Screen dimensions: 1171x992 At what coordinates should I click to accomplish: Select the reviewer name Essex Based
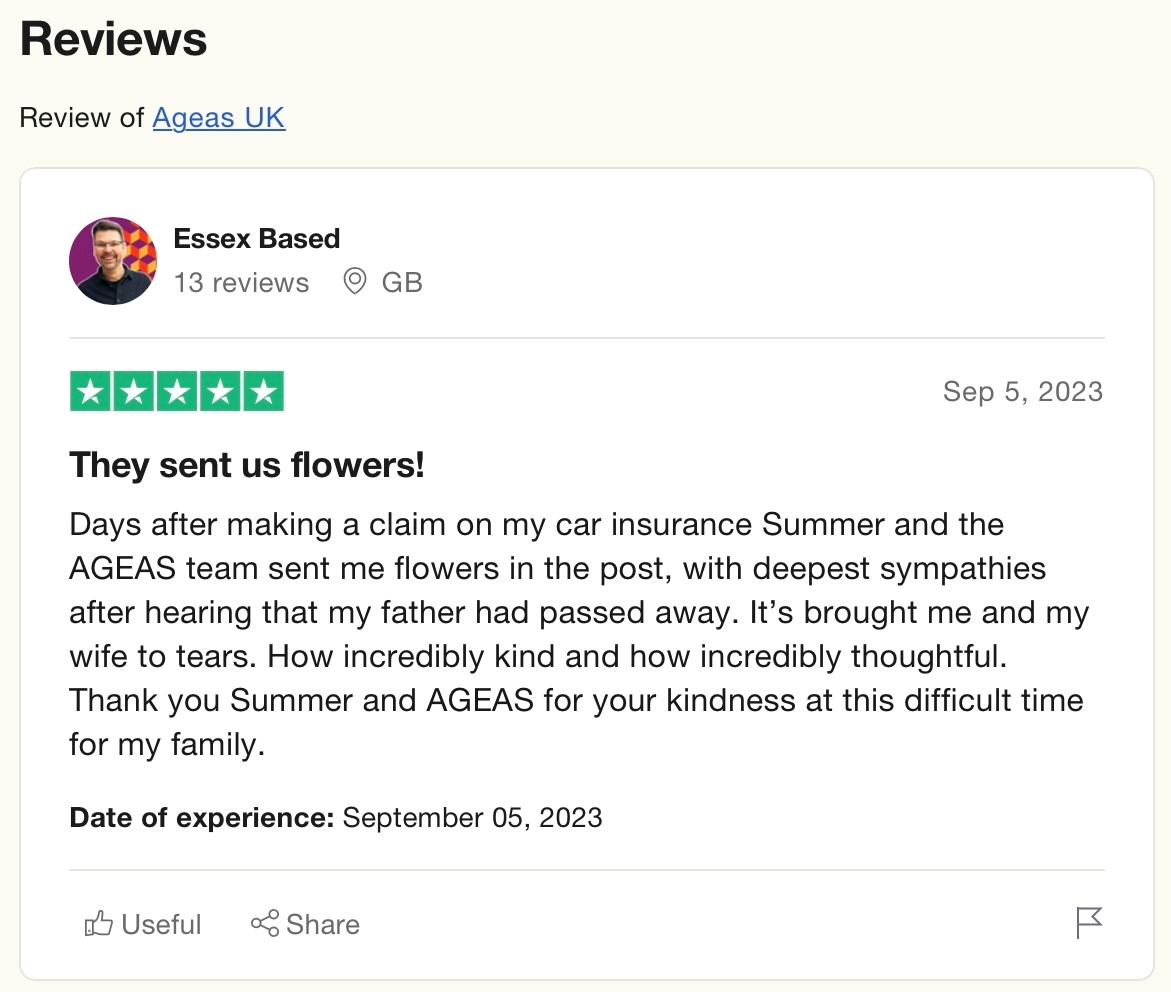click(257, 239)
